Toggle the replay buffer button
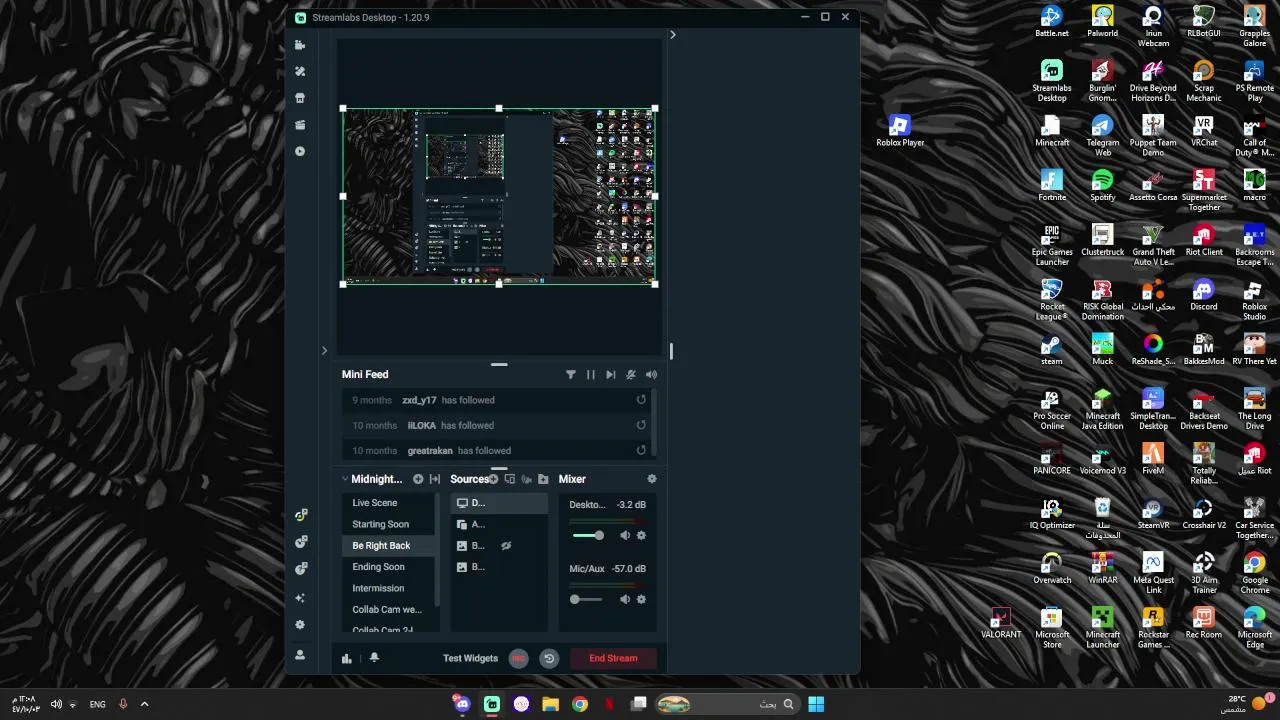Image resolution: width=1280 pixels, height=720 pixels. [x=549, y=658]
